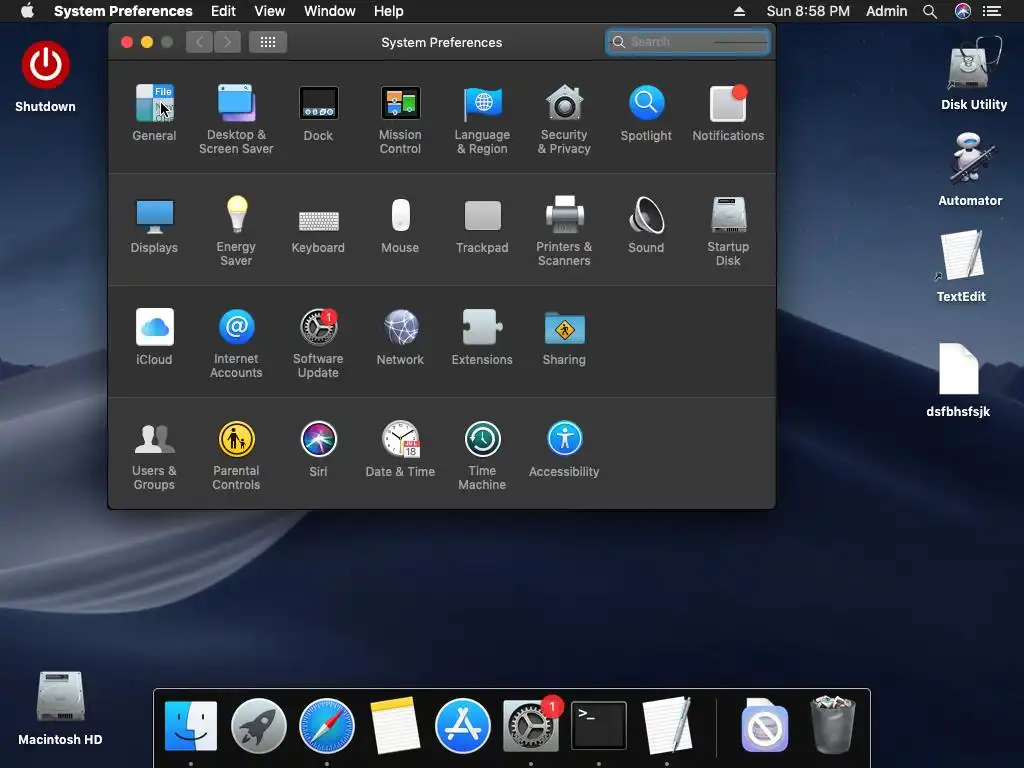Open Mission Control preferences

point(400,119)
